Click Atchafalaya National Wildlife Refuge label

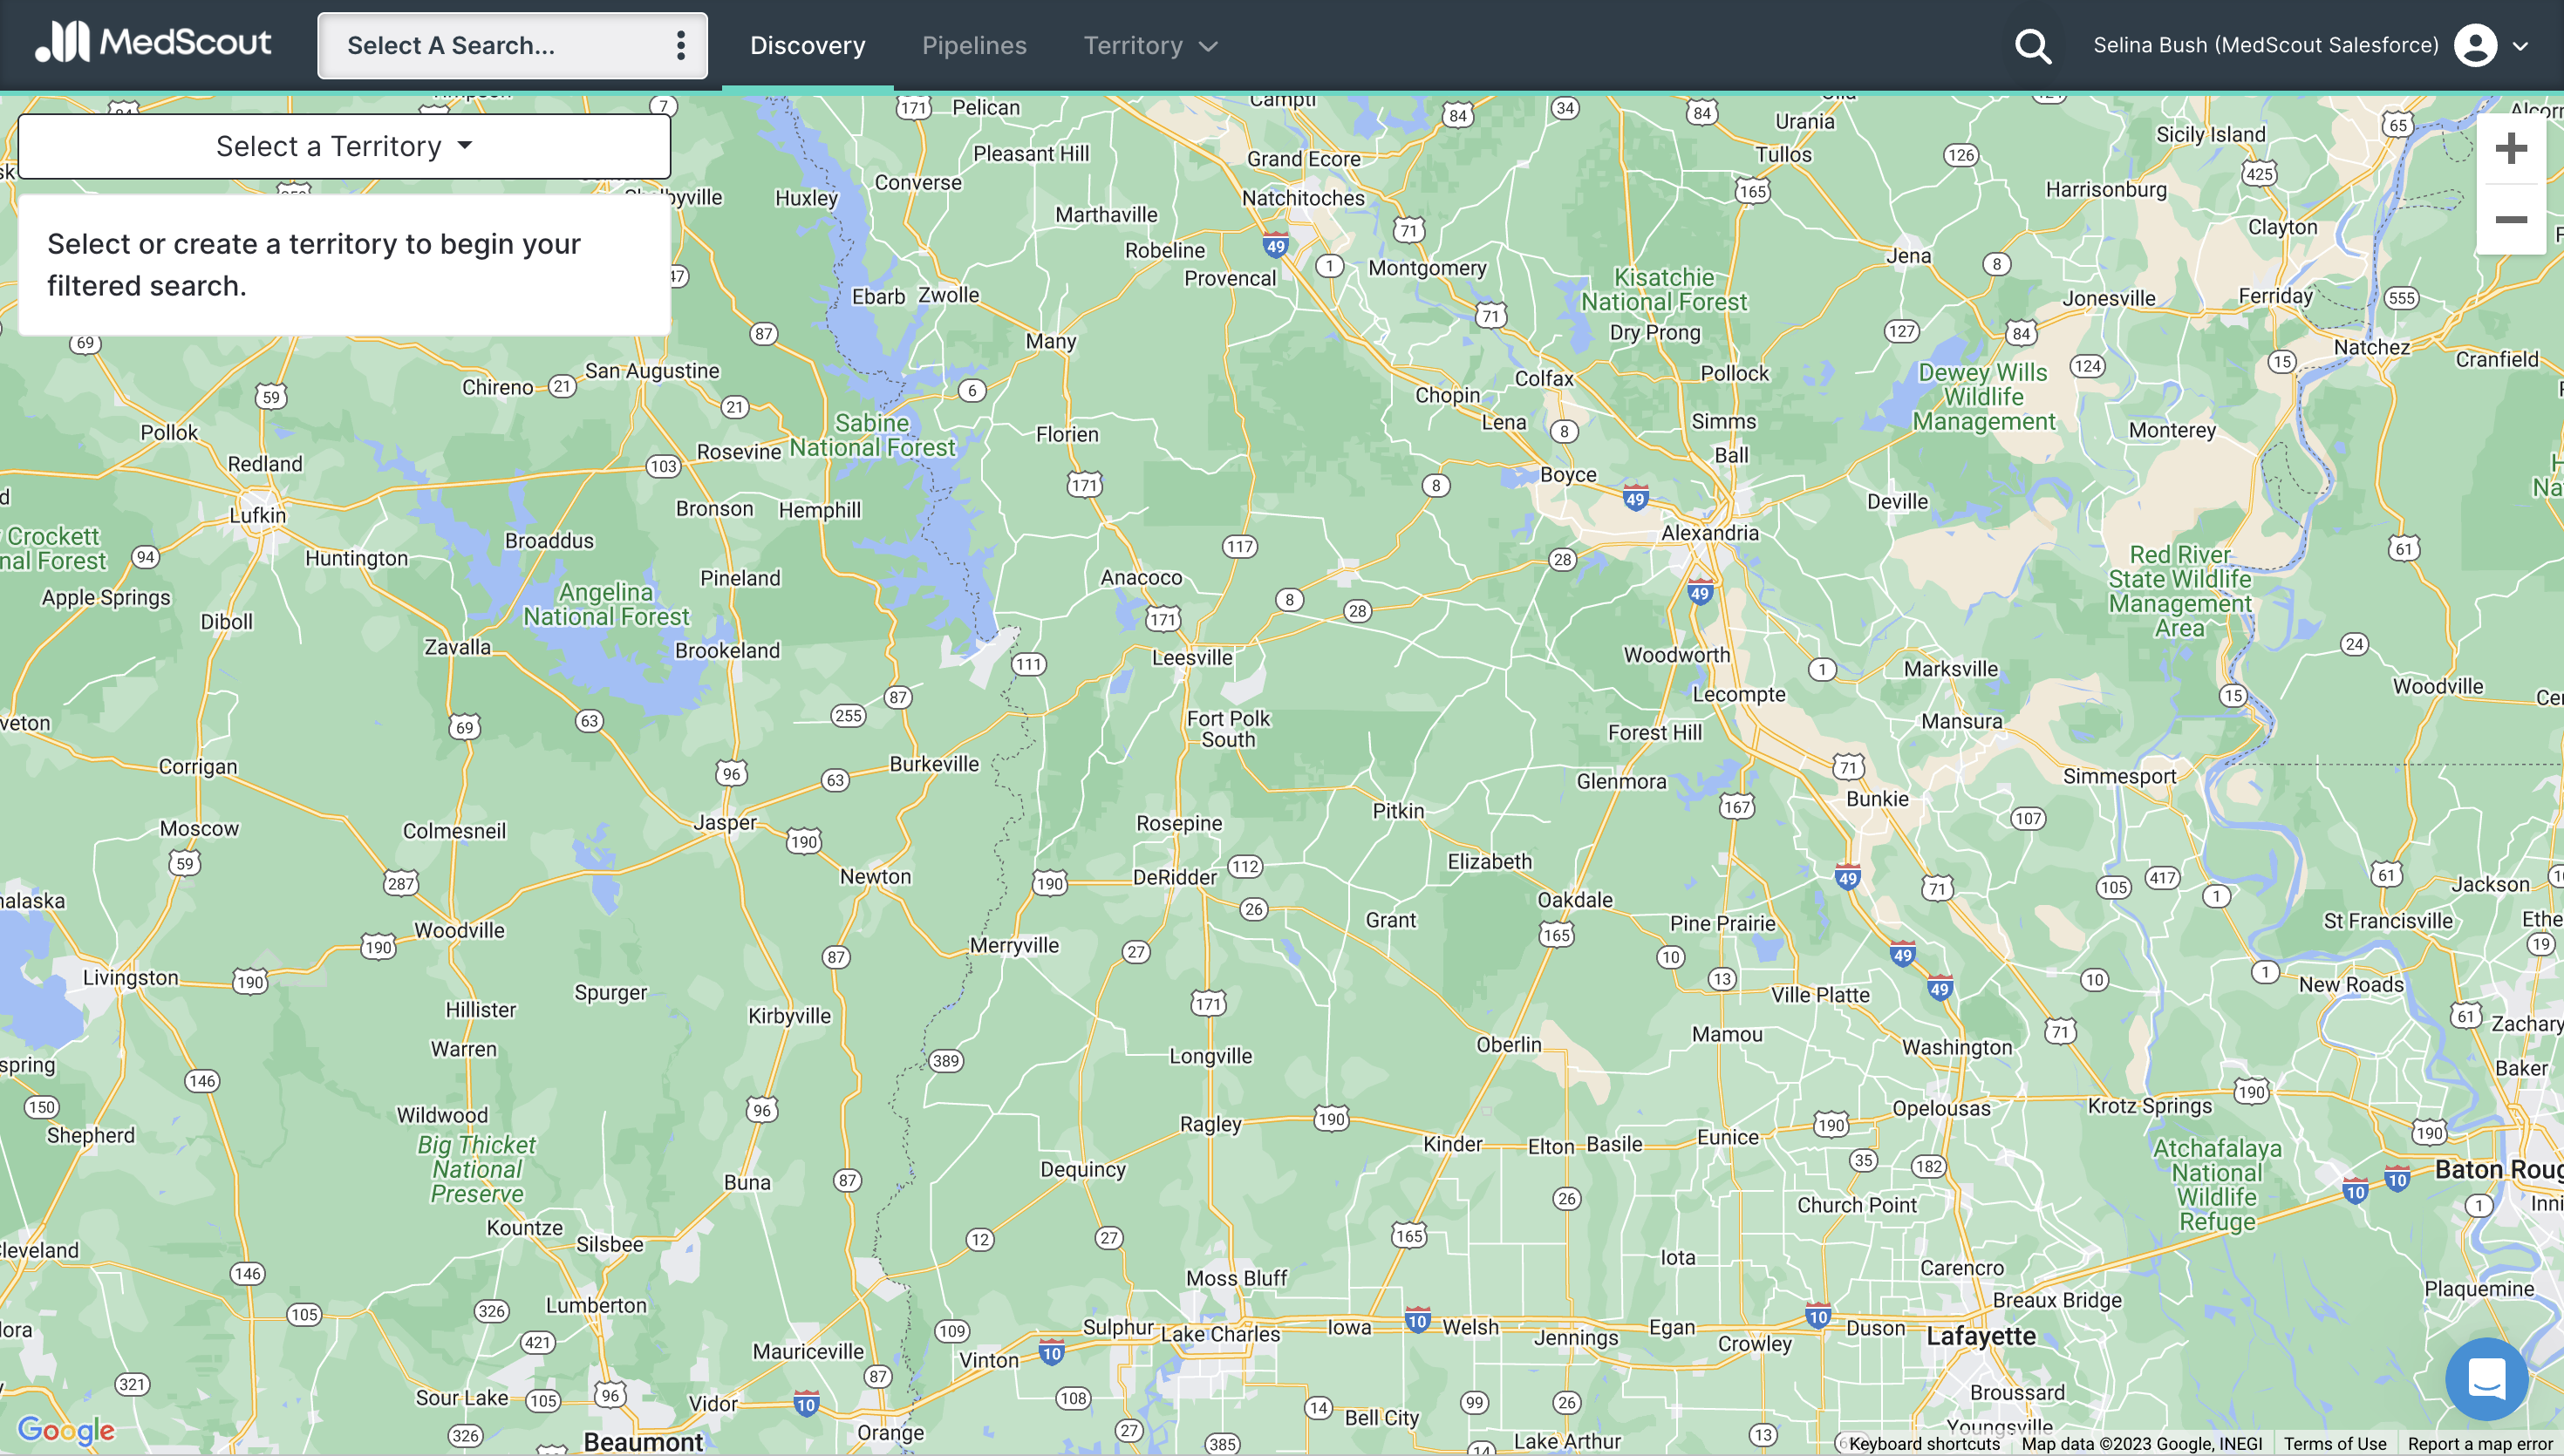tap(2217, 1185)
